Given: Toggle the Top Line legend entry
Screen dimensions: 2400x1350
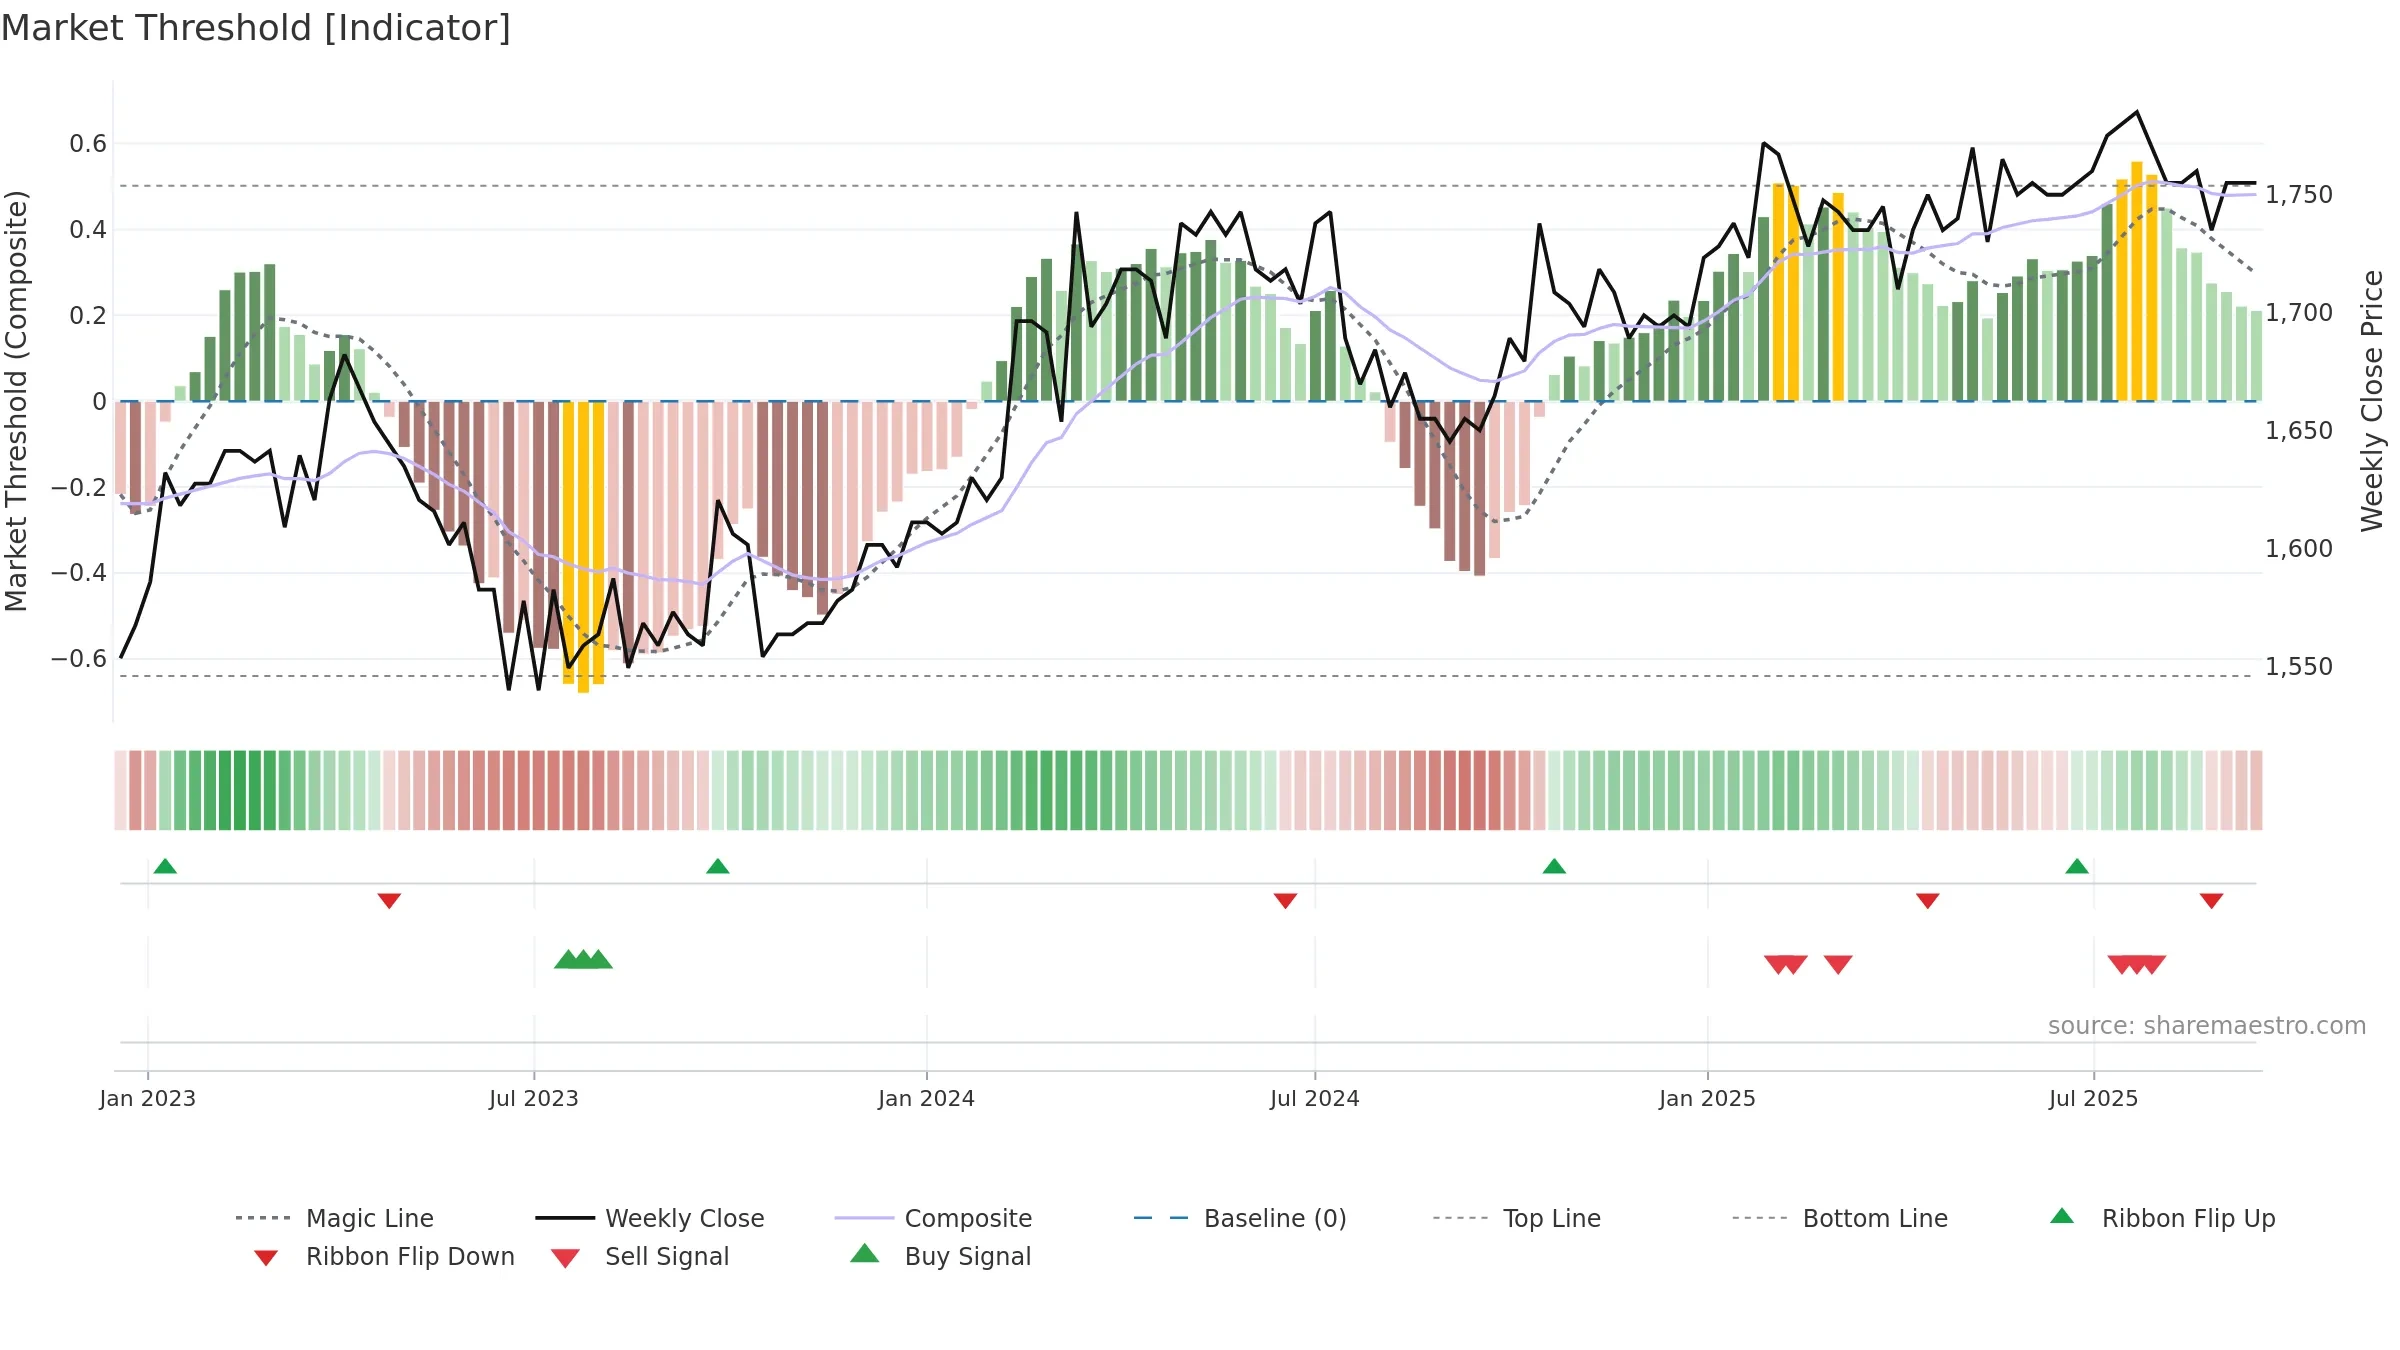Looking at the screenshot, I should pos(1517,1218).
